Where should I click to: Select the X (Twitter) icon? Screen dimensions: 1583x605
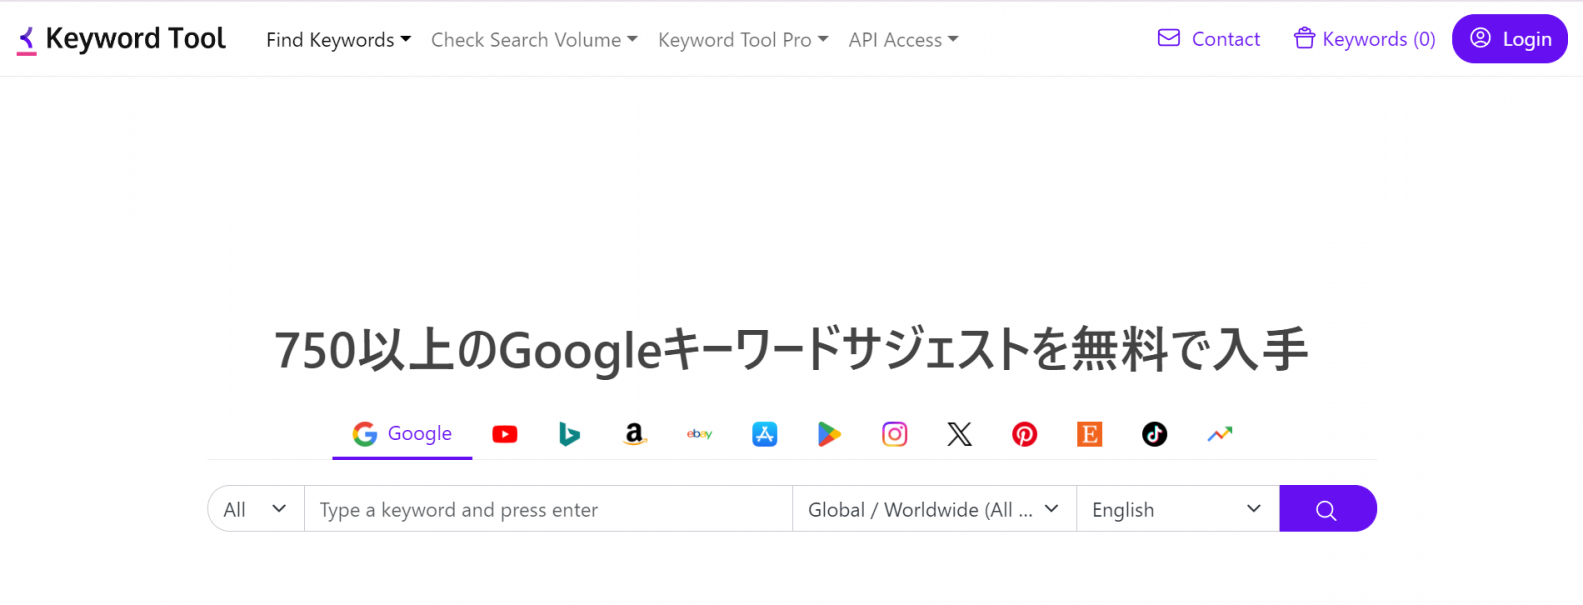[959, 434]
